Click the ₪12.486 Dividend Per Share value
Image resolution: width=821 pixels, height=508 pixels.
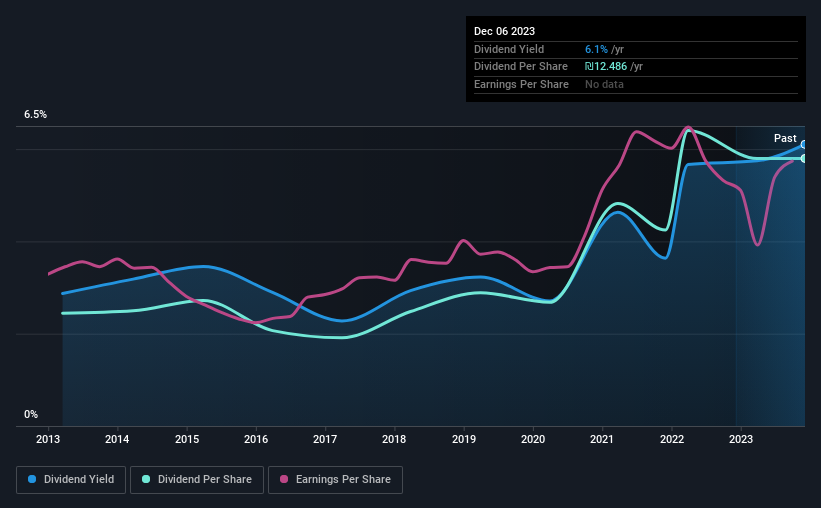pos(606,67)
